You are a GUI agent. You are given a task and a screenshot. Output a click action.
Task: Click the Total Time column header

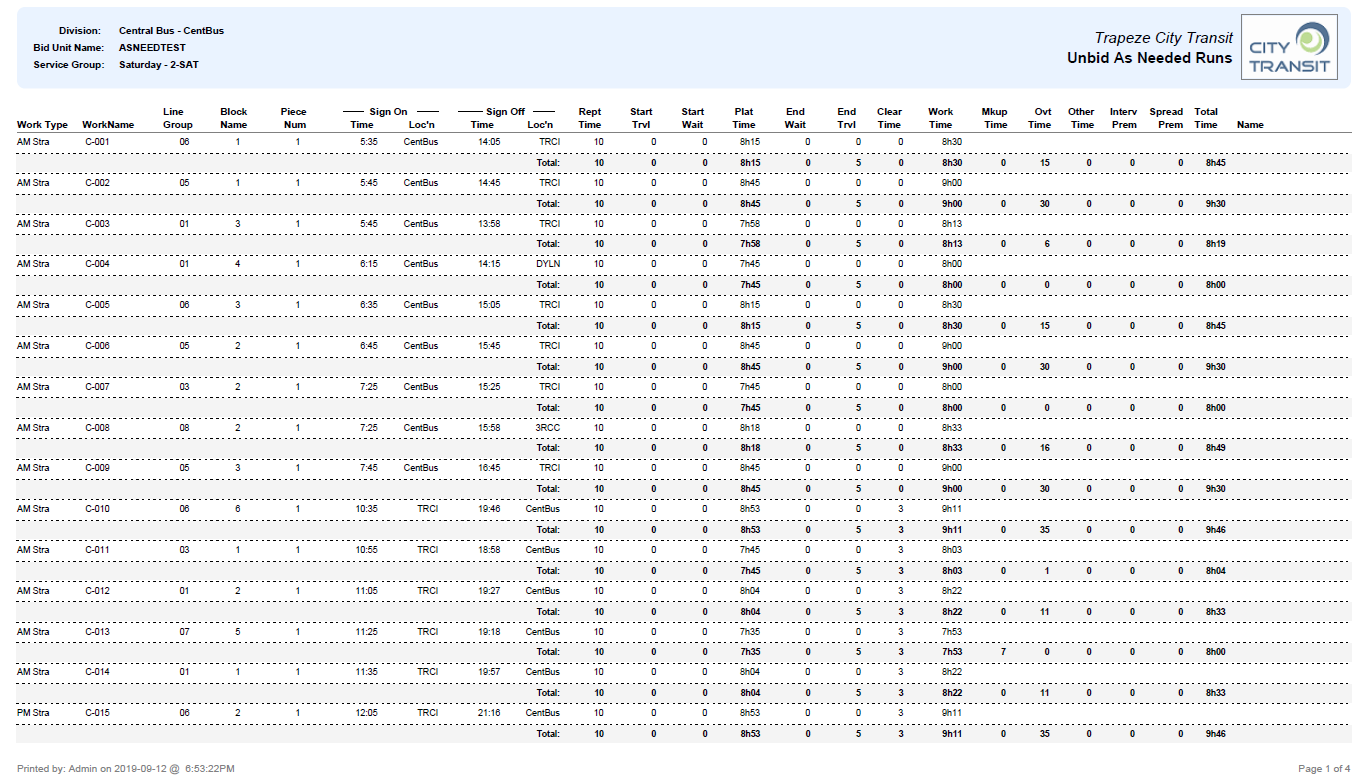pos(1206,117)
